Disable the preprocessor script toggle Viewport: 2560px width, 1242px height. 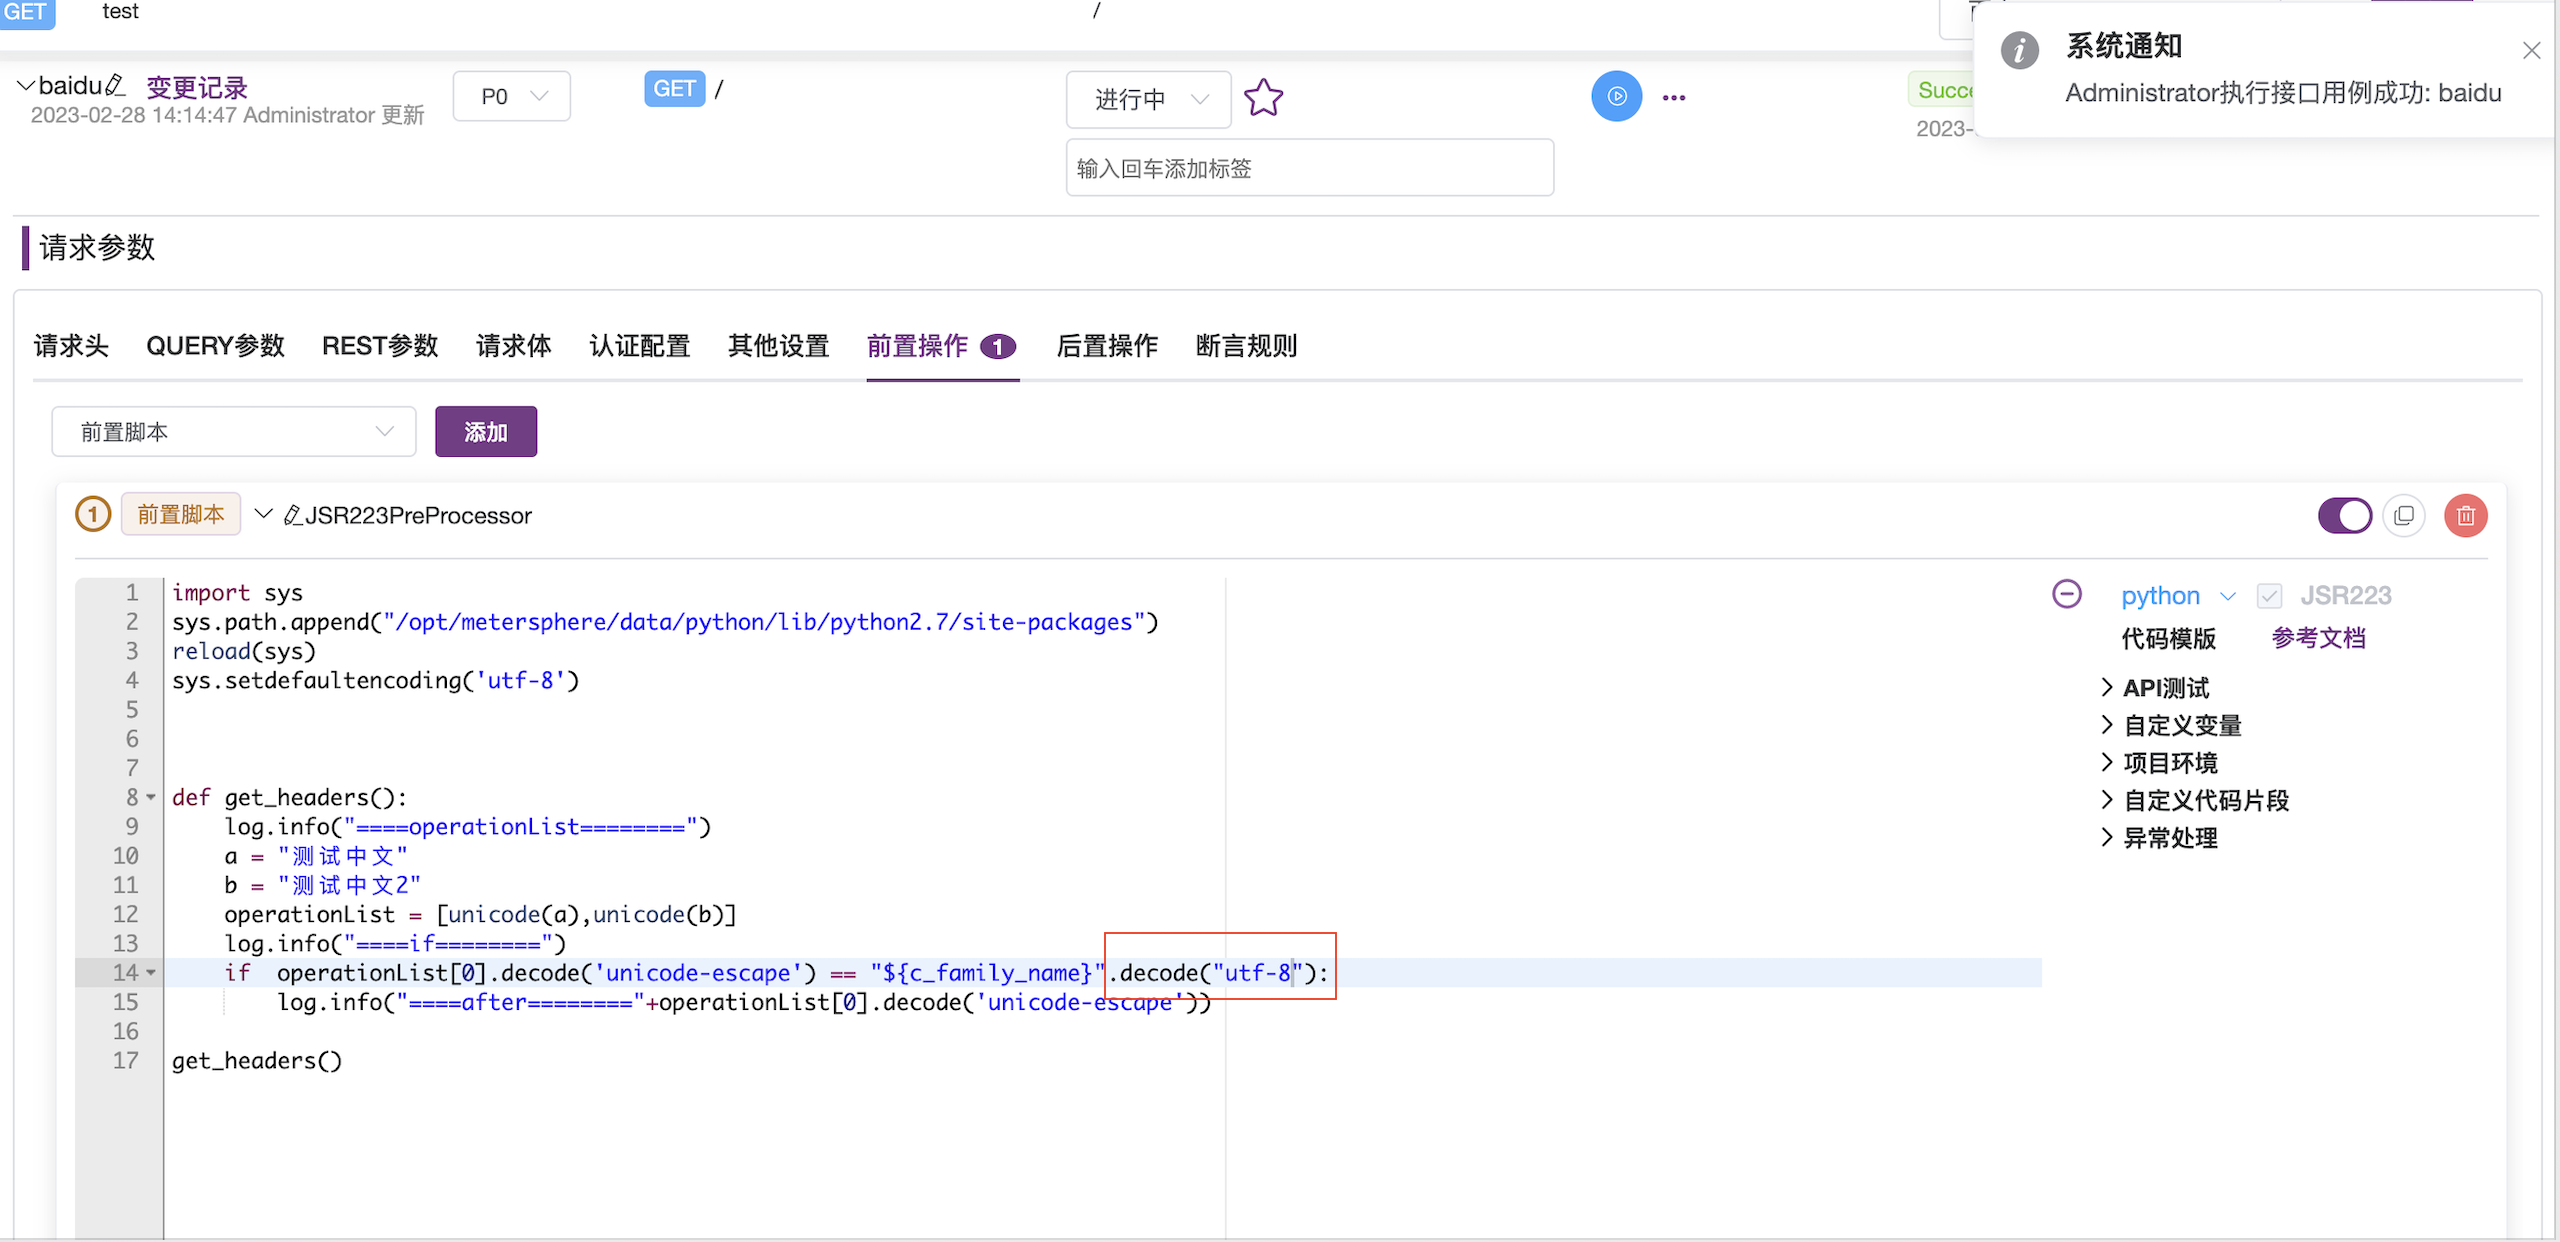pyautogui.click(x=2344, y=515)
